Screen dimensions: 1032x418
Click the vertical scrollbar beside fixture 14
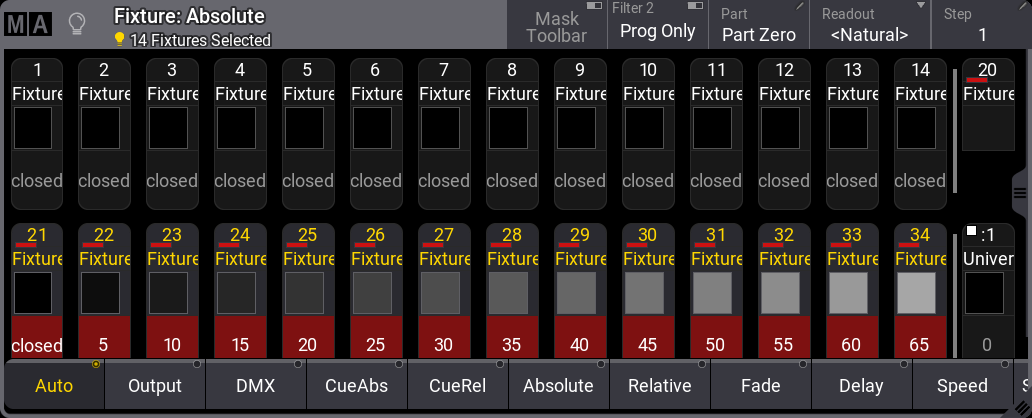(955, 125)
